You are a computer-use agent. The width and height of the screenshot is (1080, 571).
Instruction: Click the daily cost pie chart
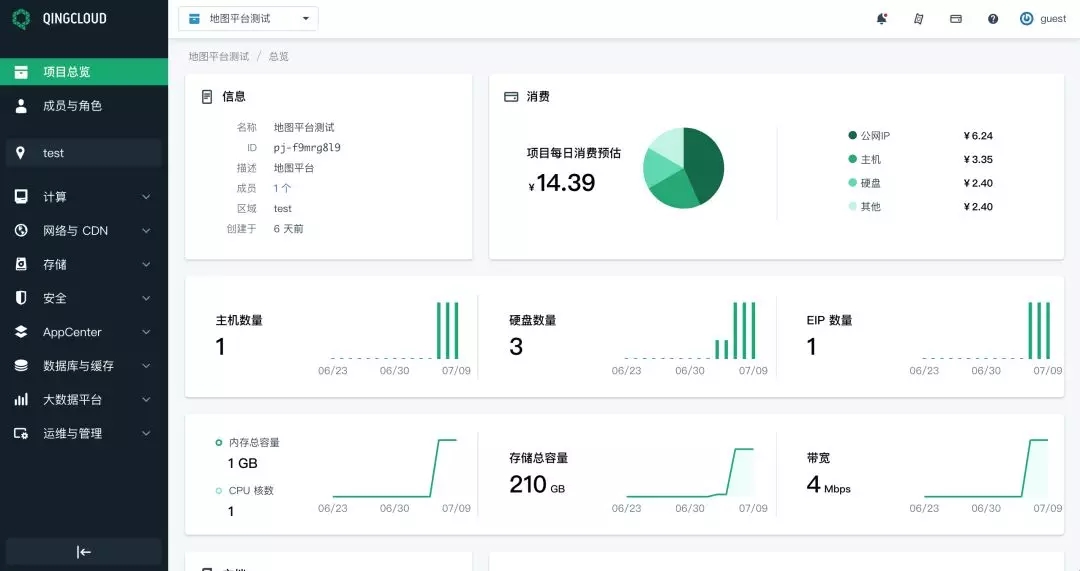(x=683, y=168)
